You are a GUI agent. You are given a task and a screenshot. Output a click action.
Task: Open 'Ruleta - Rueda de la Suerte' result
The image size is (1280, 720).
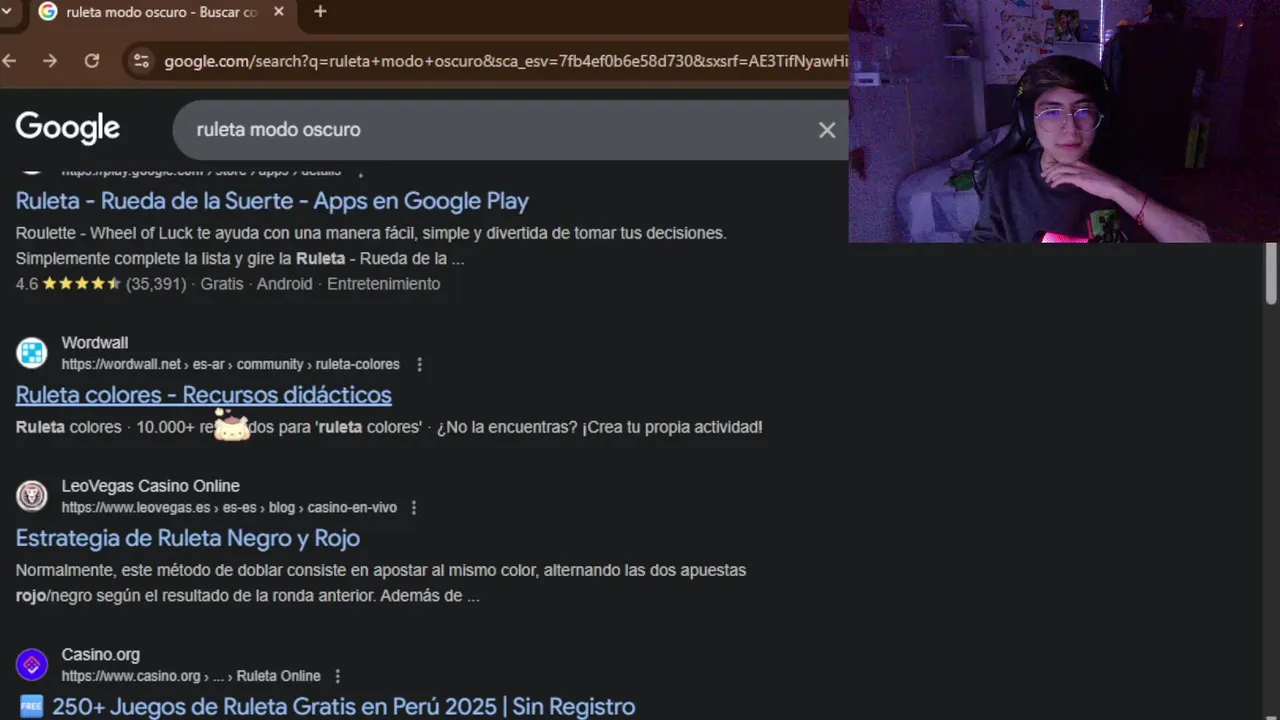point(272,201)
